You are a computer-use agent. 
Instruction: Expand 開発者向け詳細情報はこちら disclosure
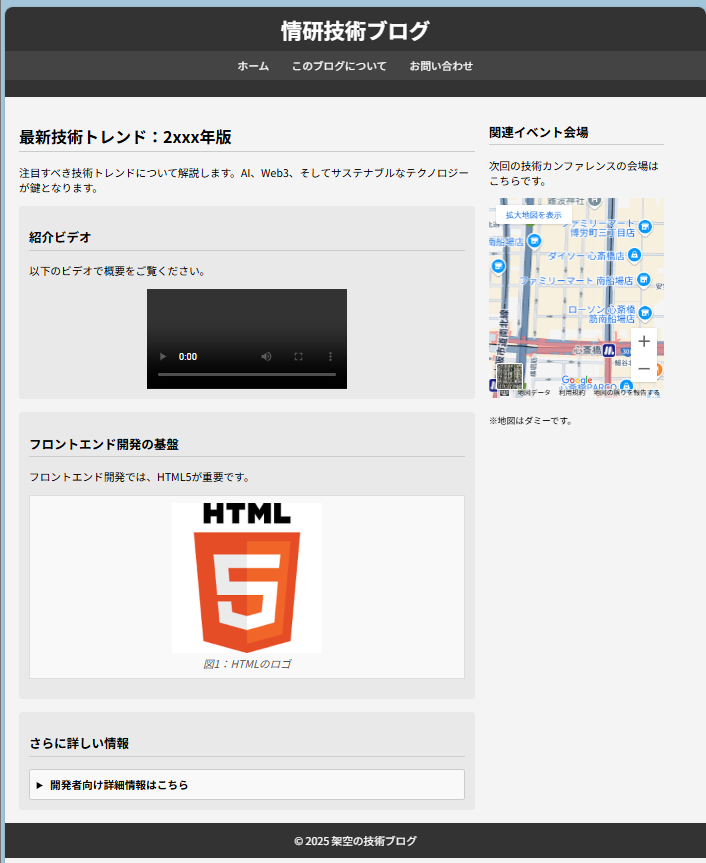[x=247, y=785]
